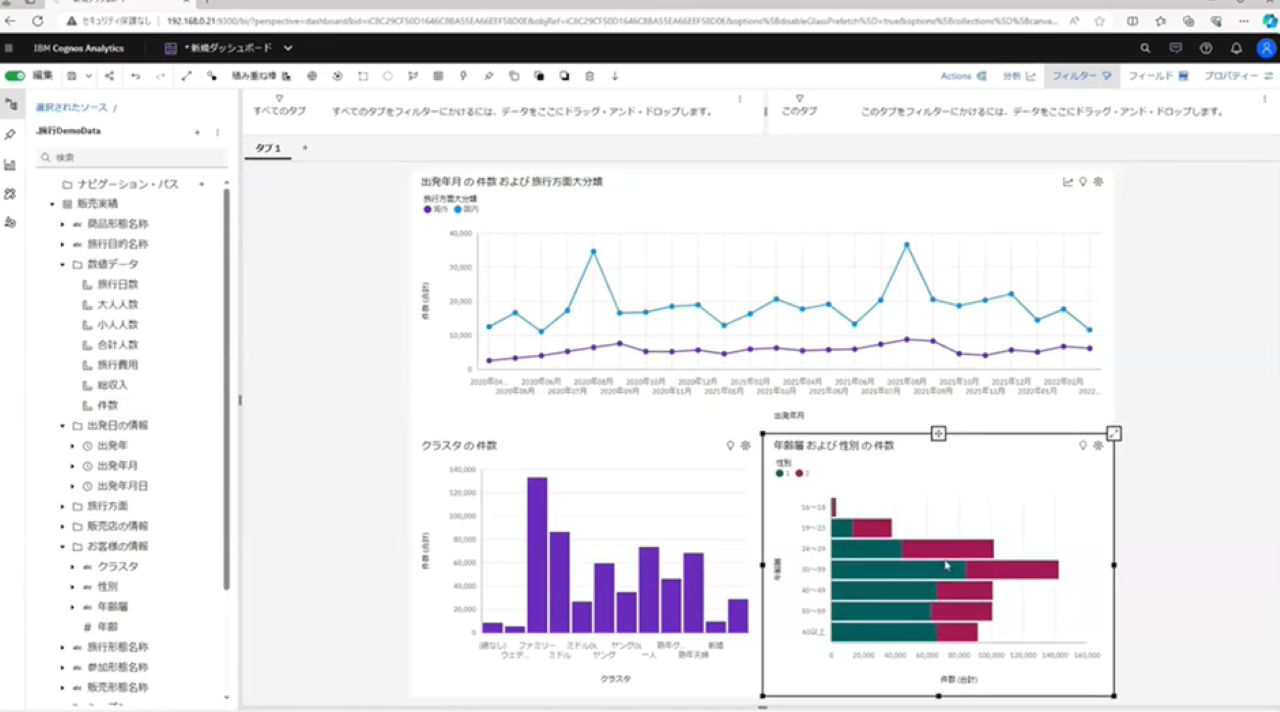Screen dimensions: 1280x712
Task: Select 件数 measure in the data tree
Action: point(108,405)
